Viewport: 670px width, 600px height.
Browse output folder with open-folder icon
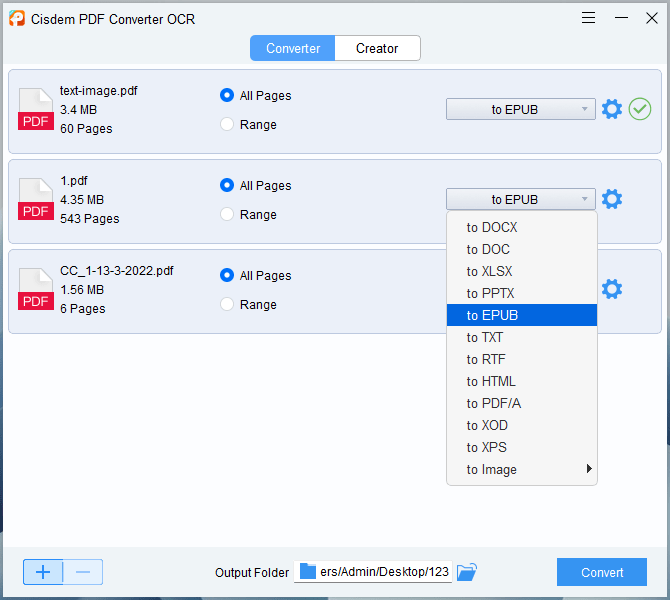(x=467, y=572)
